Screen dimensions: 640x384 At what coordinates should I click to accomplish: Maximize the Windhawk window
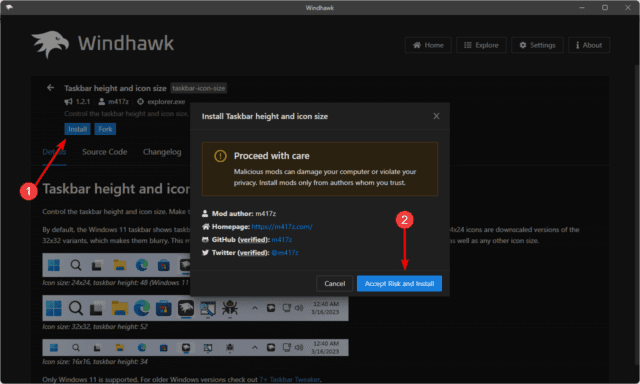[605, 7]
